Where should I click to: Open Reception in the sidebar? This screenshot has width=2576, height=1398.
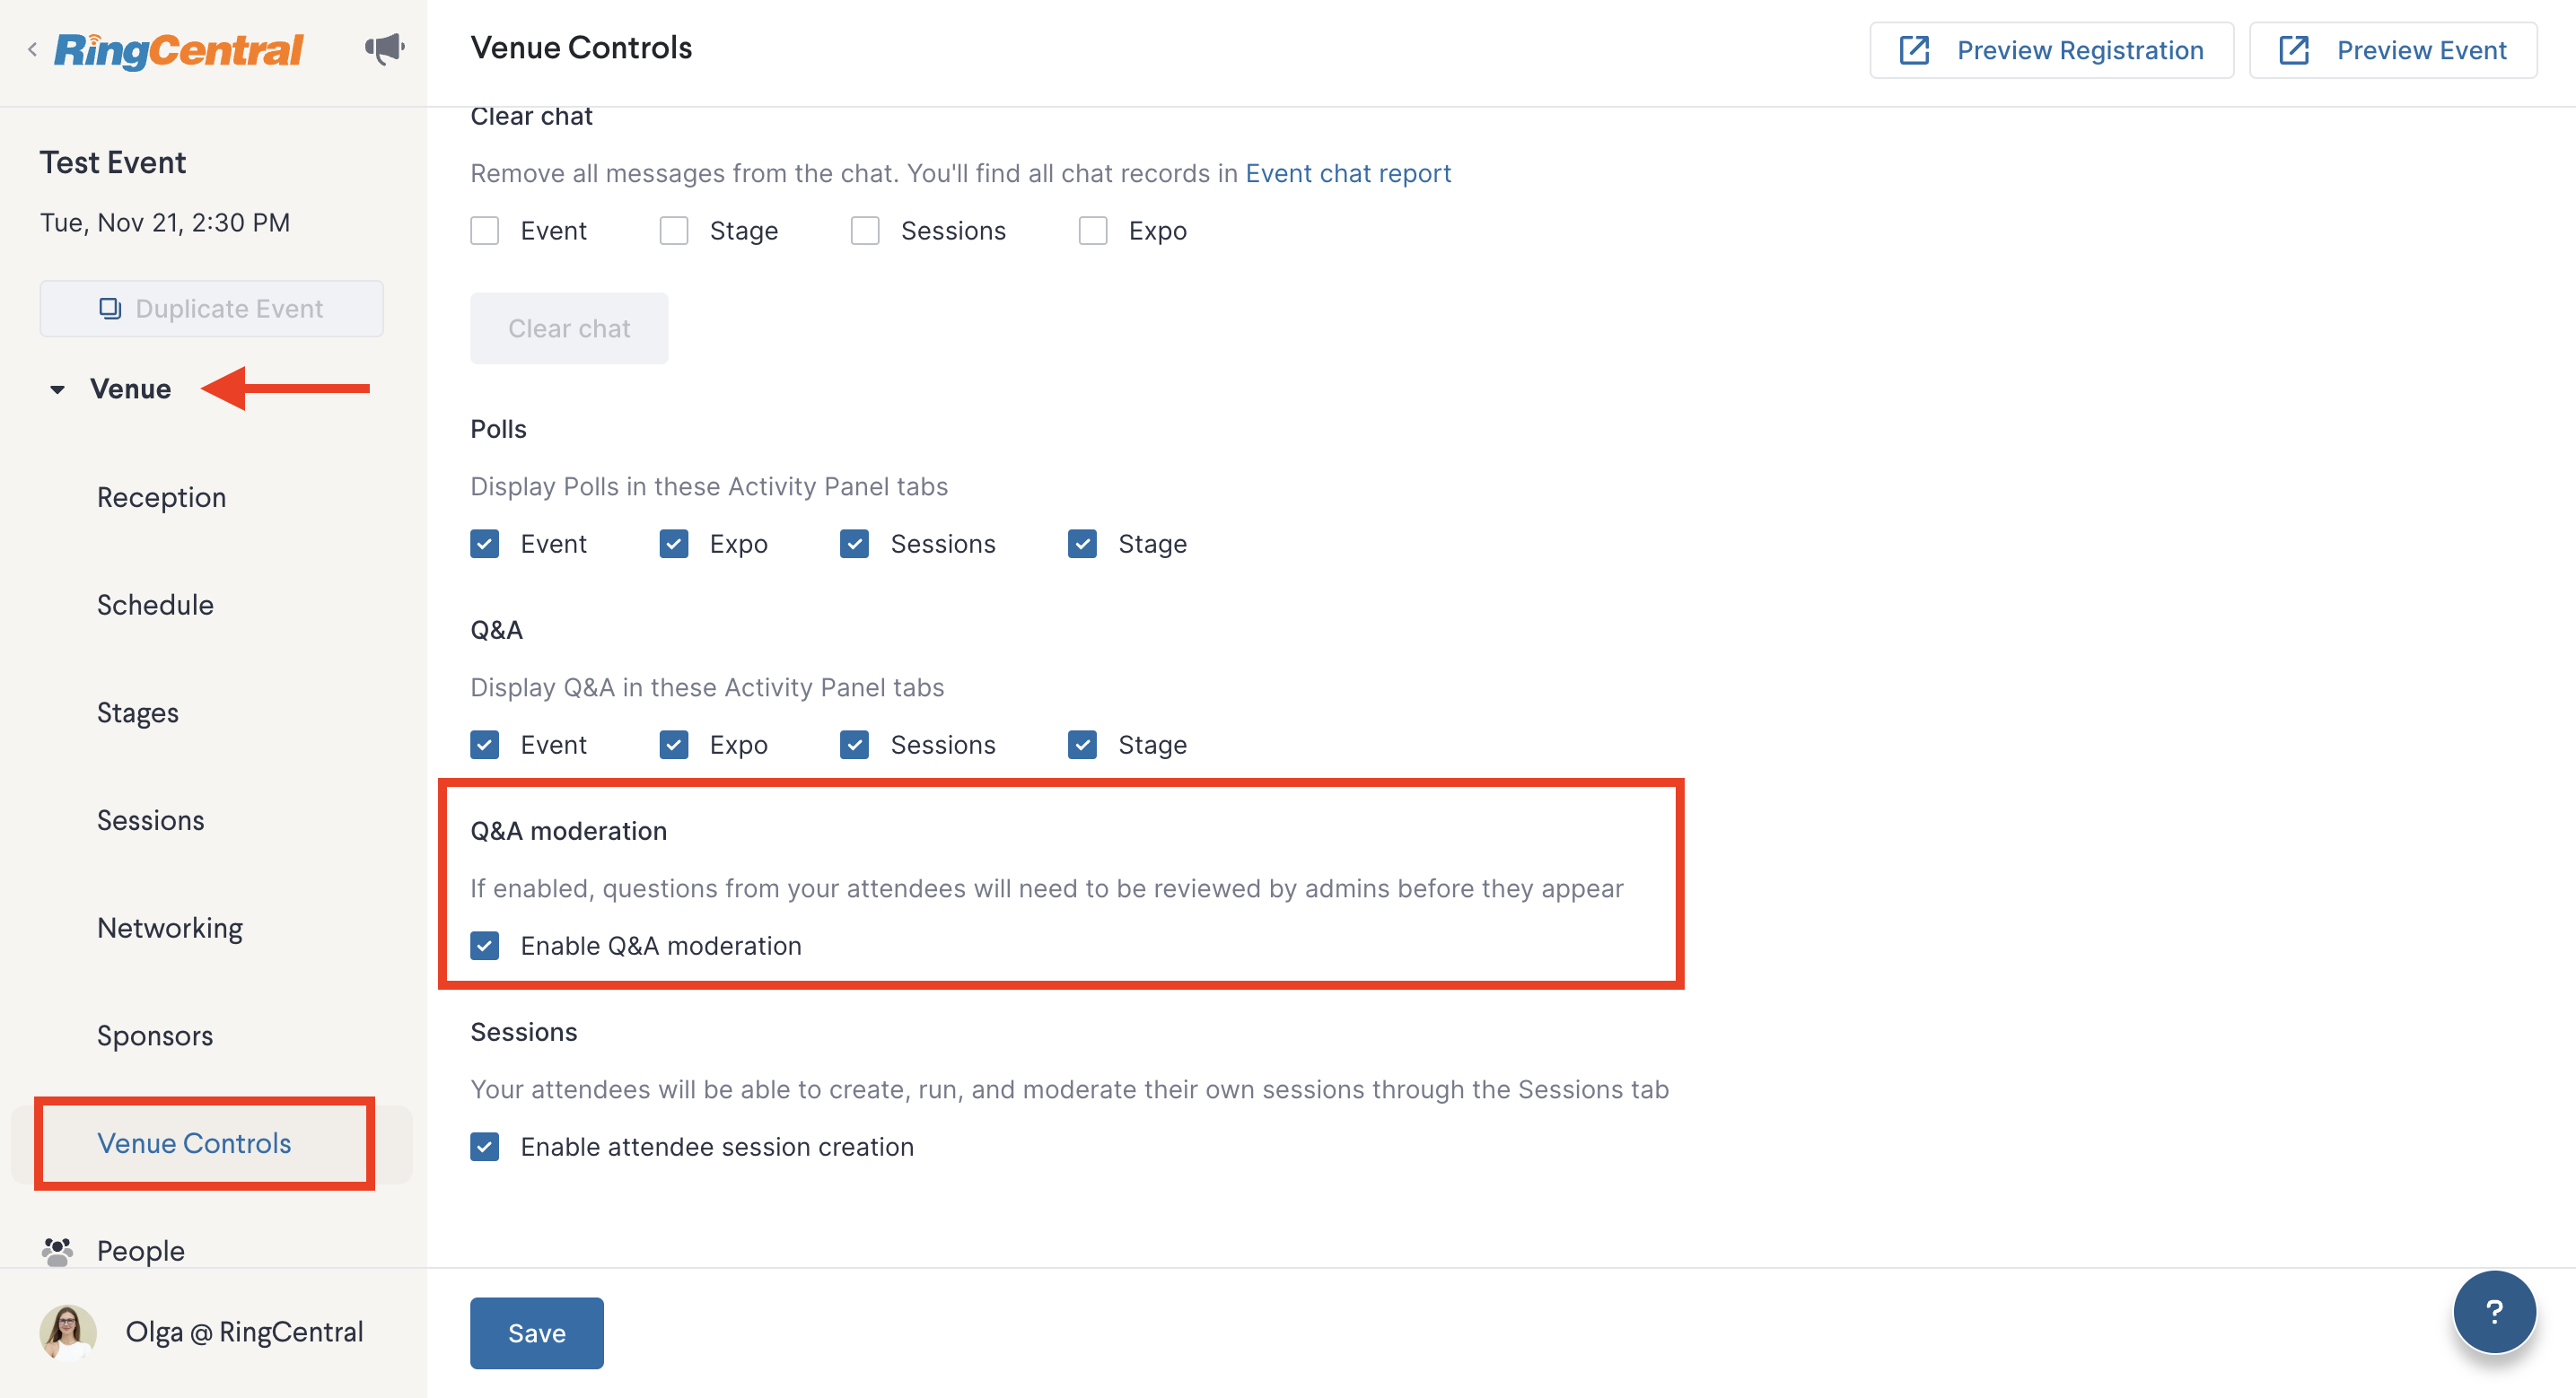[x=161, y=497]
